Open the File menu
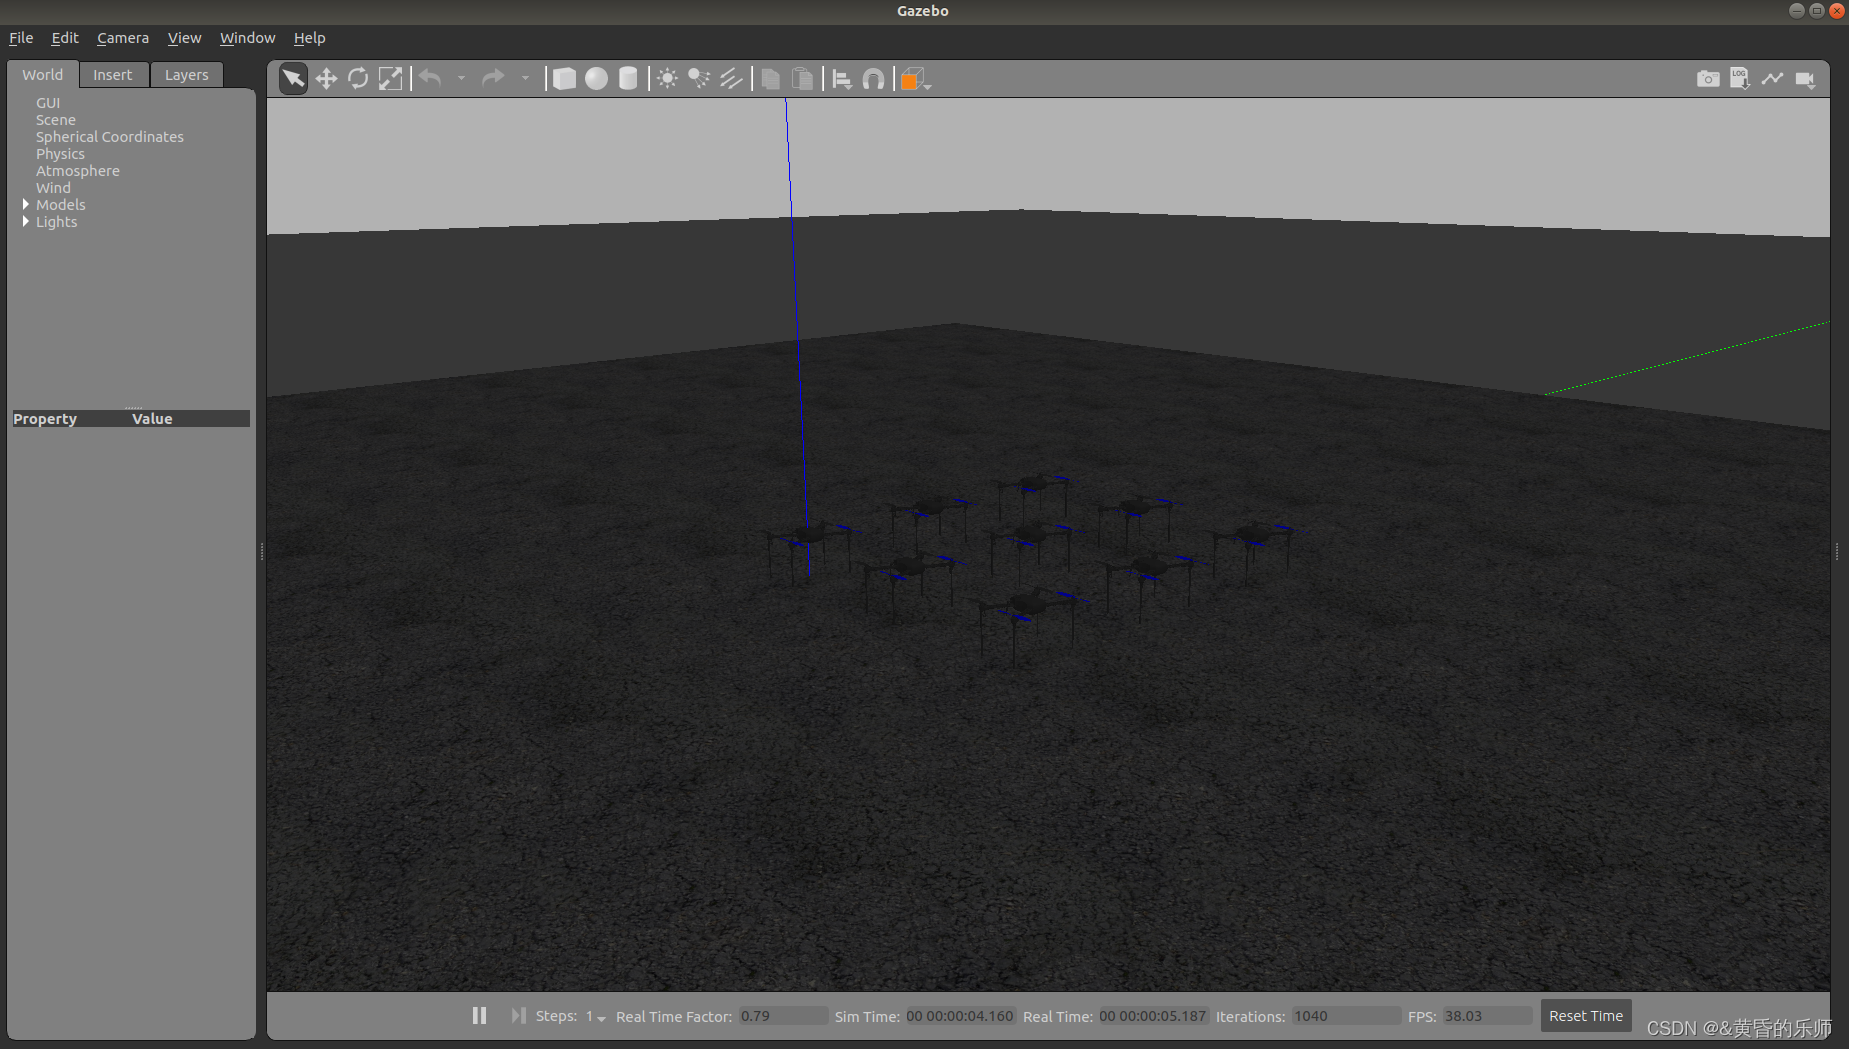The height and width of the screenshot is (1049, 1849). click(x=21, y=38)
